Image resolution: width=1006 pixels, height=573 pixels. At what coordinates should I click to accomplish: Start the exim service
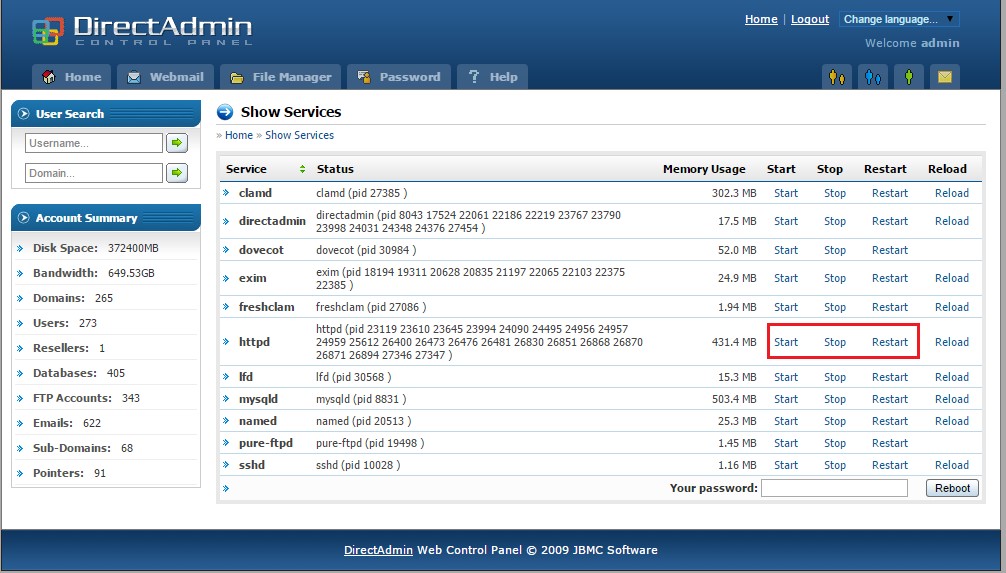tap(786, 278)
